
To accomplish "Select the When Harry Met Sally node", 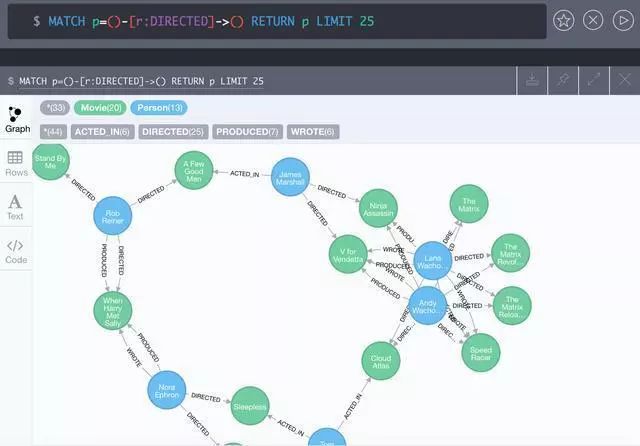I will click(x=113, y=311).
